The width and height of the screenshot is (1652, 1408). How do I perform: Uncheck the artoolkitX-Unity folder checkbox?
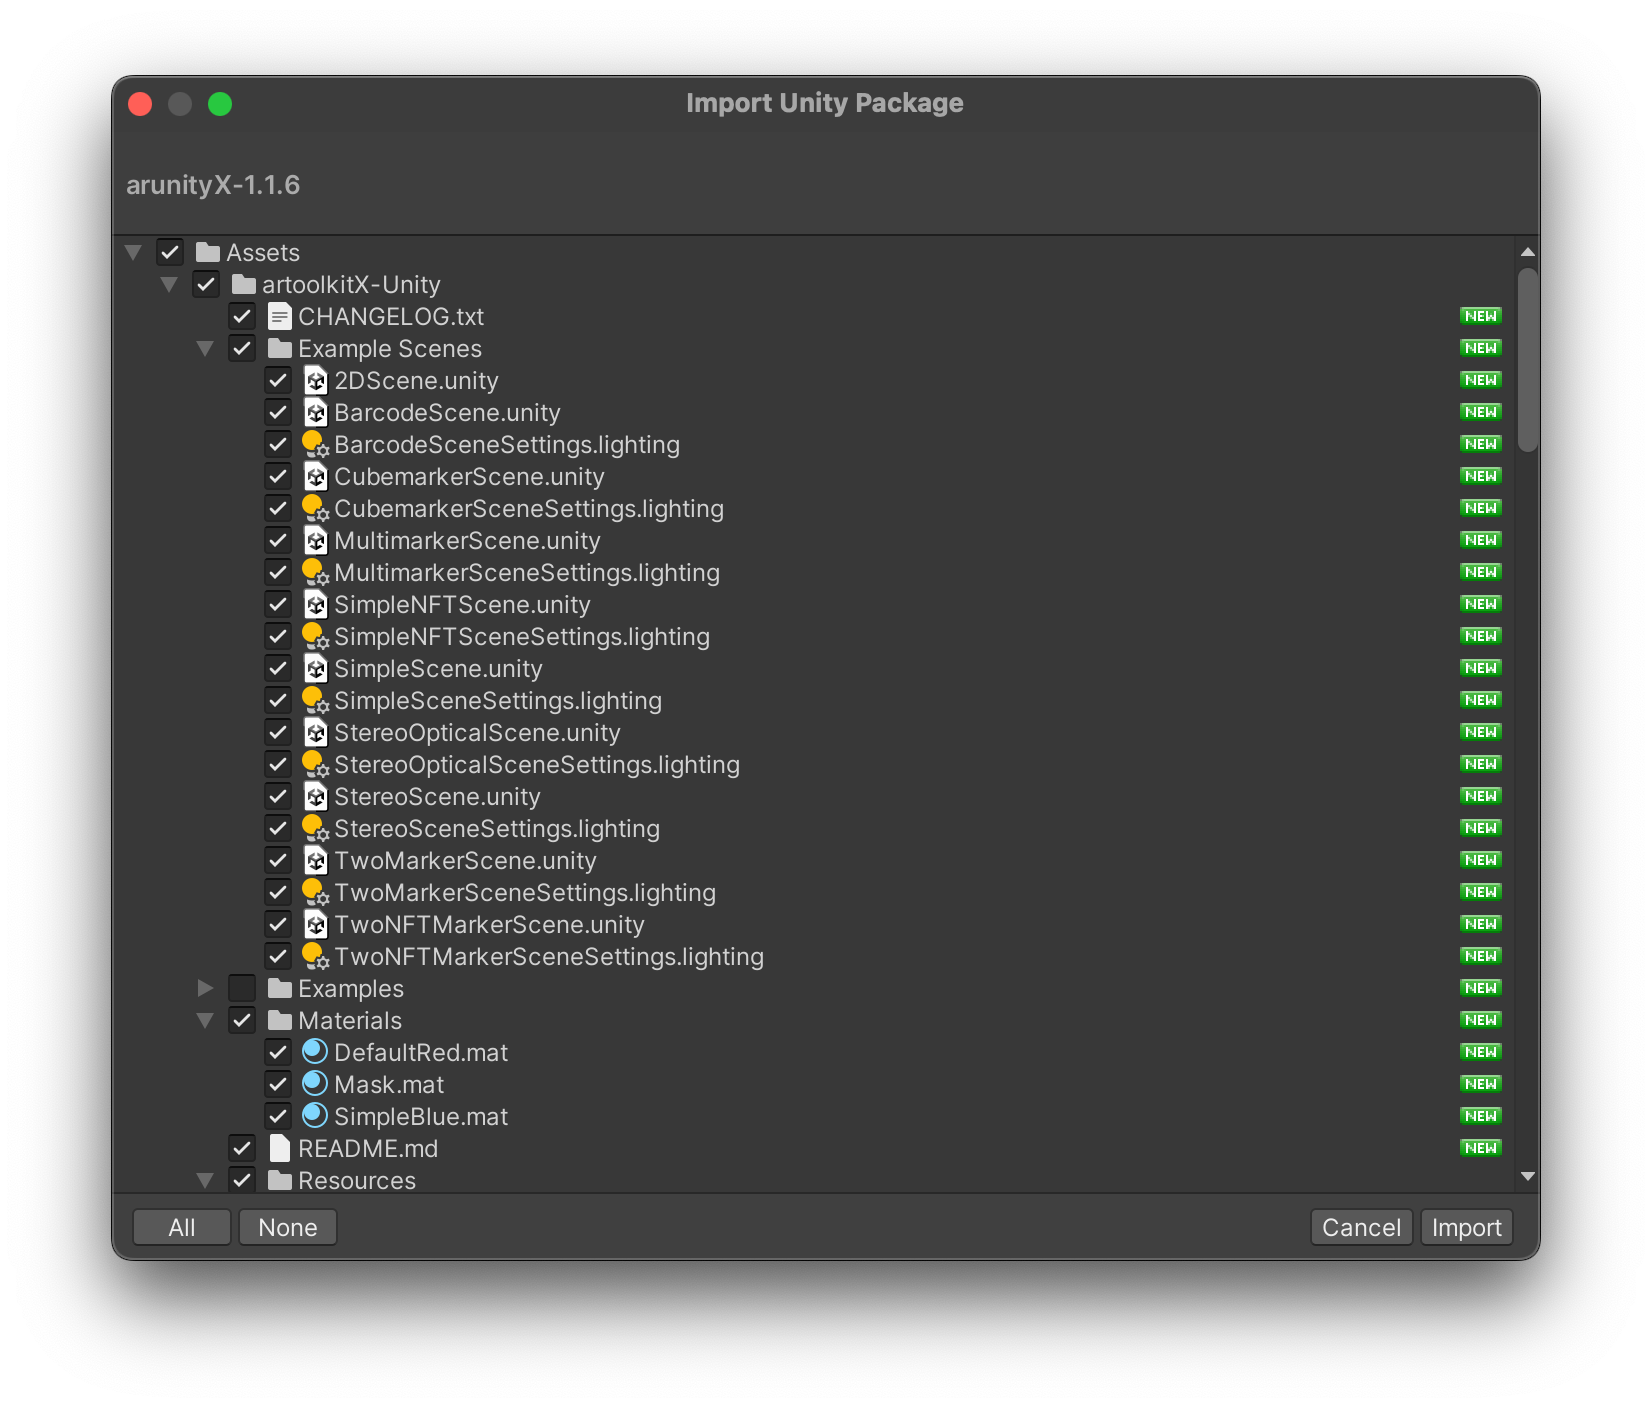click(206, 284)
